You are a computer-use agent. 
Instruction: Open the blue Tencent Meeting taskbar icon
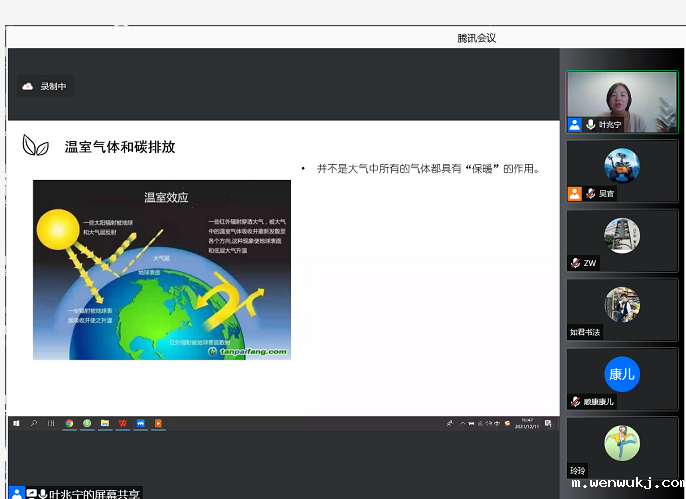(140, 423)
